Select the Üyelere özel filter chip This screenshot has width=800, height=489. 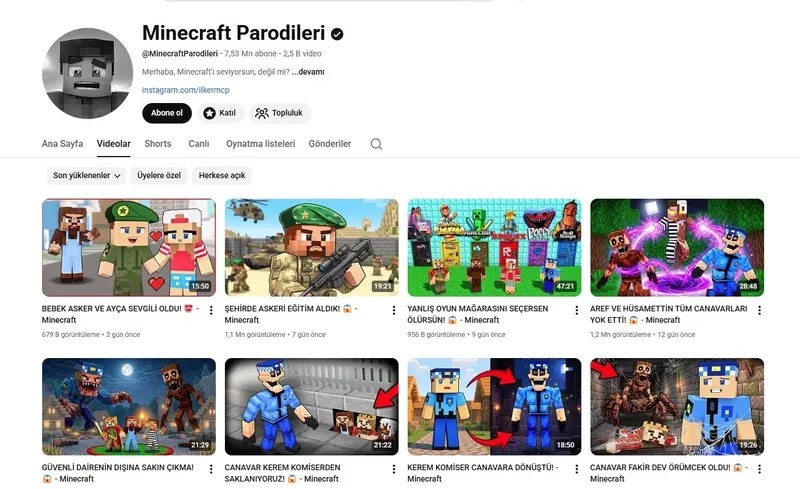coord(159,176)
